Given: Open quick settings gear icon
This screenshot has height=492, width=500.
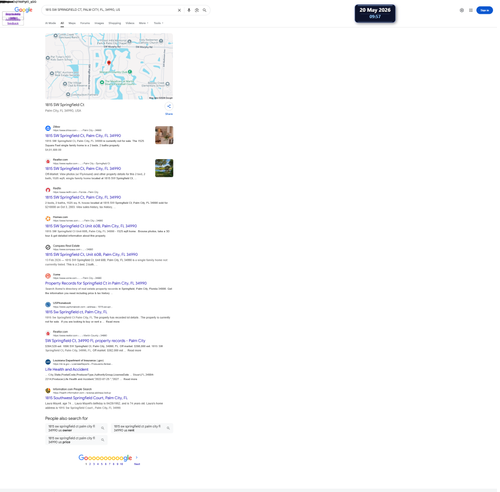Looking at the screenshot, I should 462,10.
